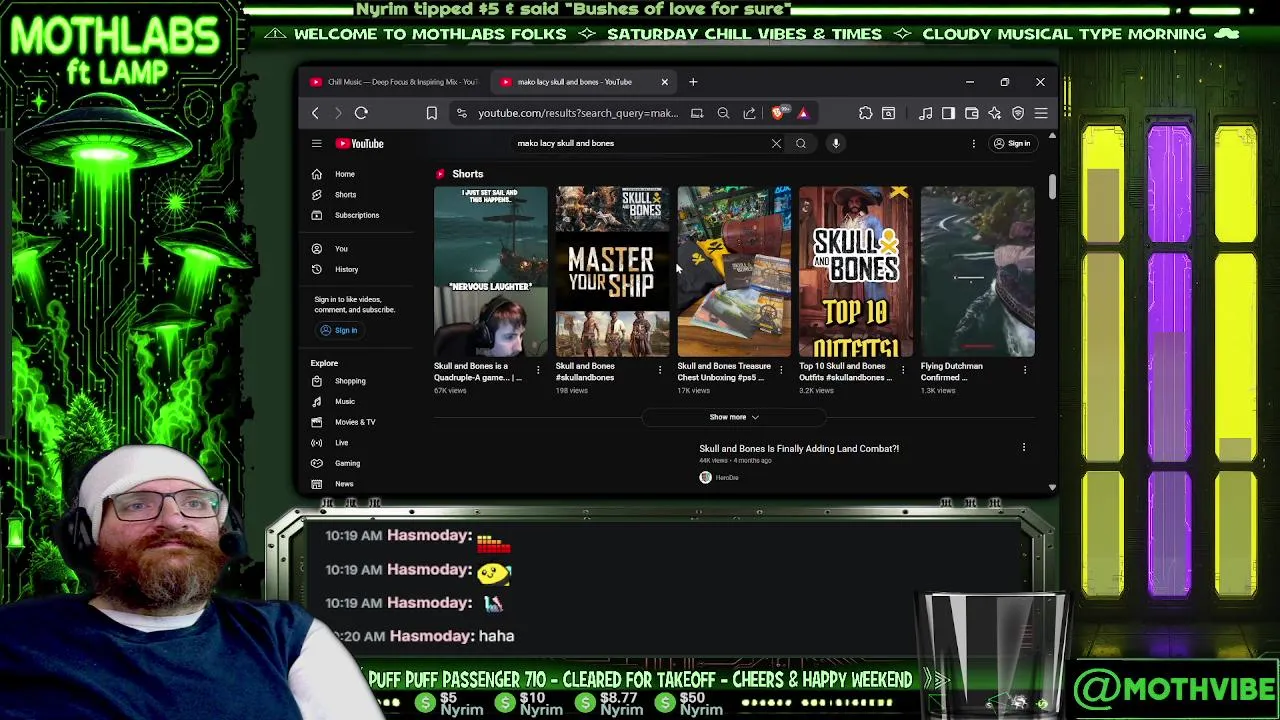Open a new browser tab with plus
Screen dimensions: 1280x720
coord(693,82)
